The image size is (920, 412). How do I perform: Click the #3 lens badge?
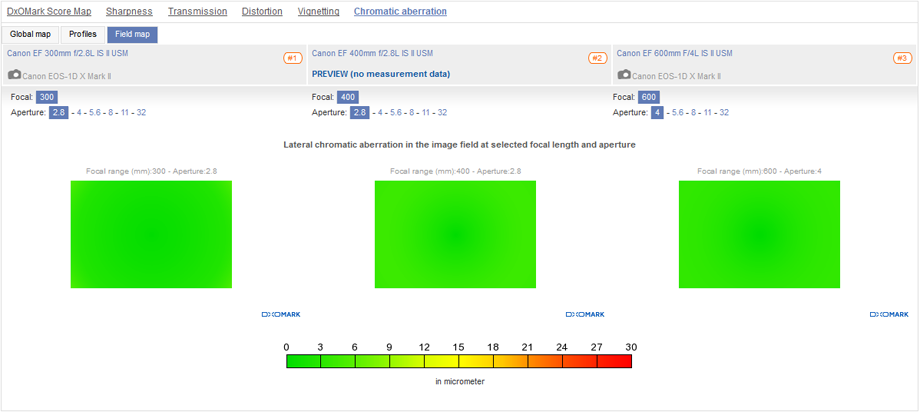pyautogui.click(x=902, y=58)
